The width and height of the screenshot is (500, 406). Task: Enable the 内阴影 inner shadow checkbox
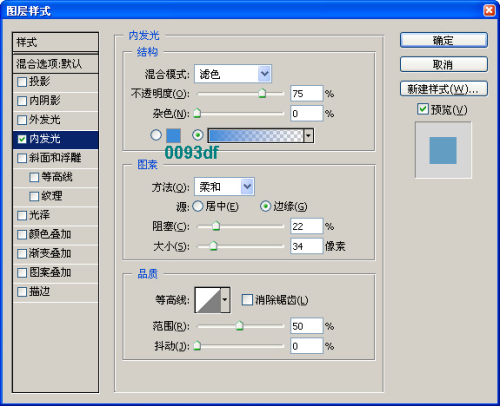(22, 101)
